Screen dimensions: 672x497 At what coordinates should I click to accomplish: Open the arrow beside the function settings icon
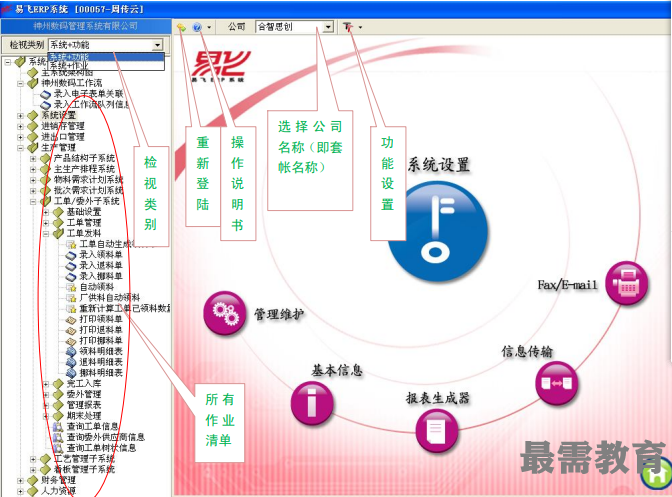(360, 27)
